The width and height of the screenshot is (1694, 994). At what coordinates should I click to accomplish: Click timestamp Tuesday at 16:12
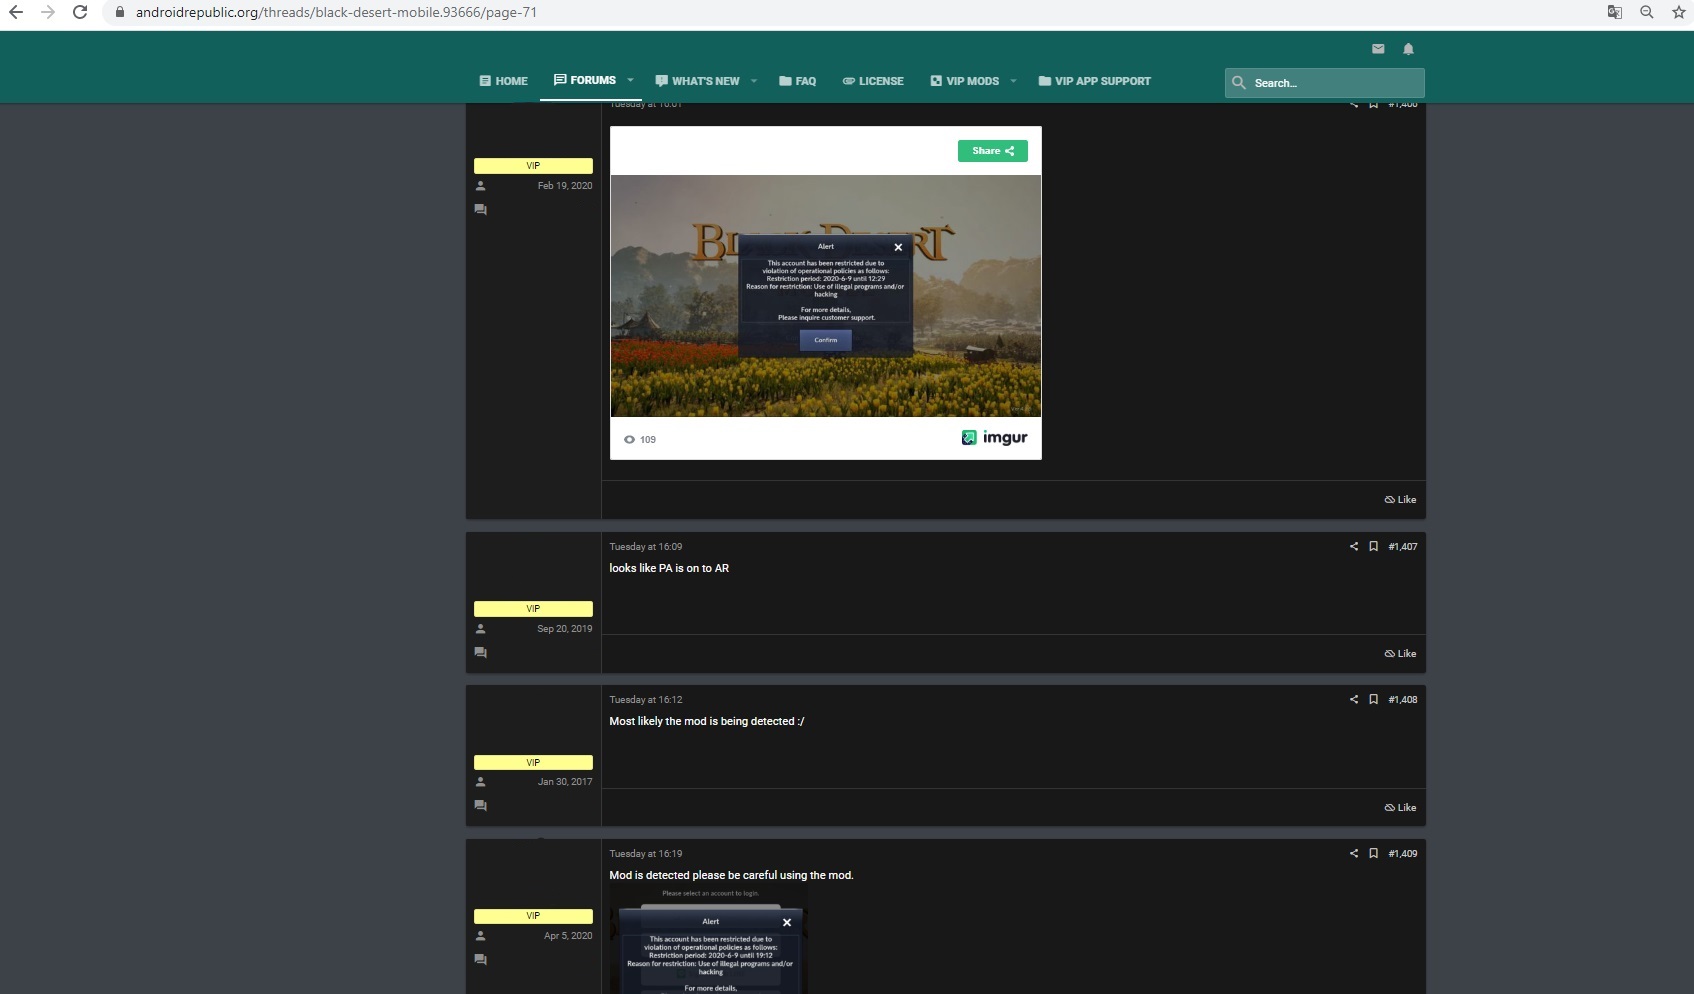click(x=646, y=700)
